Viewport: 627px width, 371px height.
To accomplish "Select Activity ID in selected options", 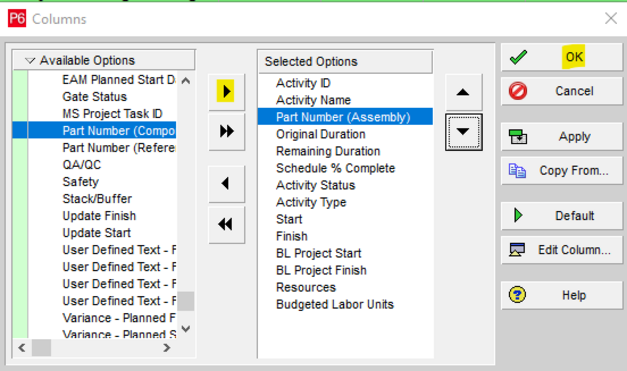I will point(303,83).
